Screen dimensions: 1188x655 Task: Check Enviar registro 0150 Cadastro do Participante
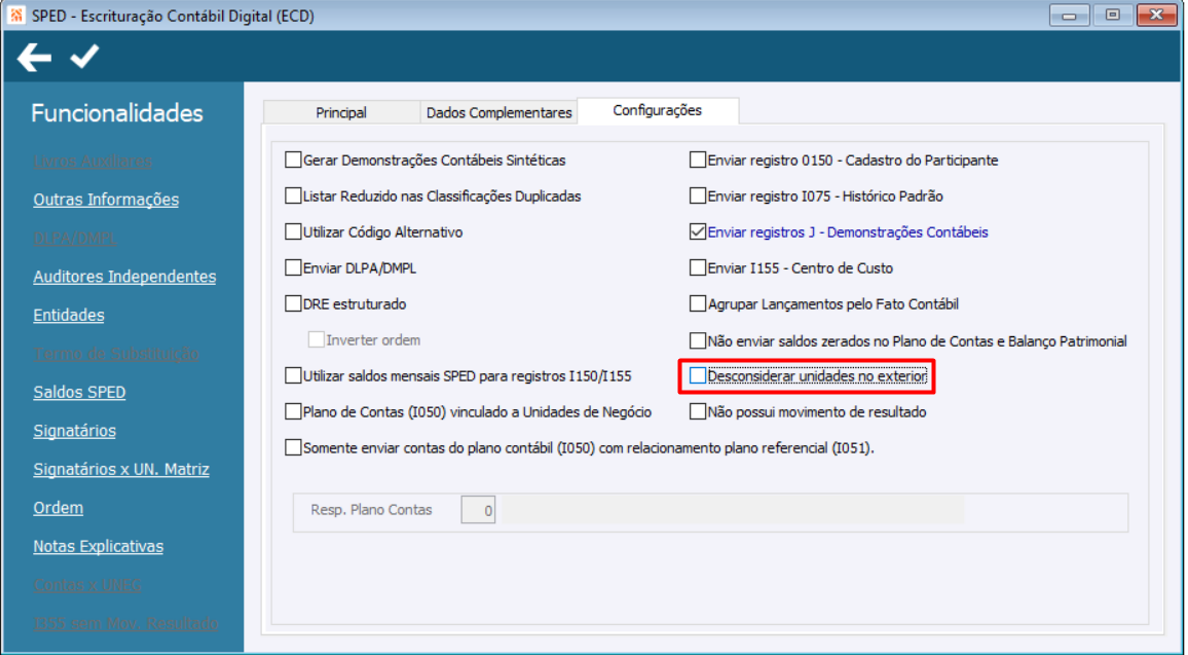pyautogui.click(x=698, y=160)
